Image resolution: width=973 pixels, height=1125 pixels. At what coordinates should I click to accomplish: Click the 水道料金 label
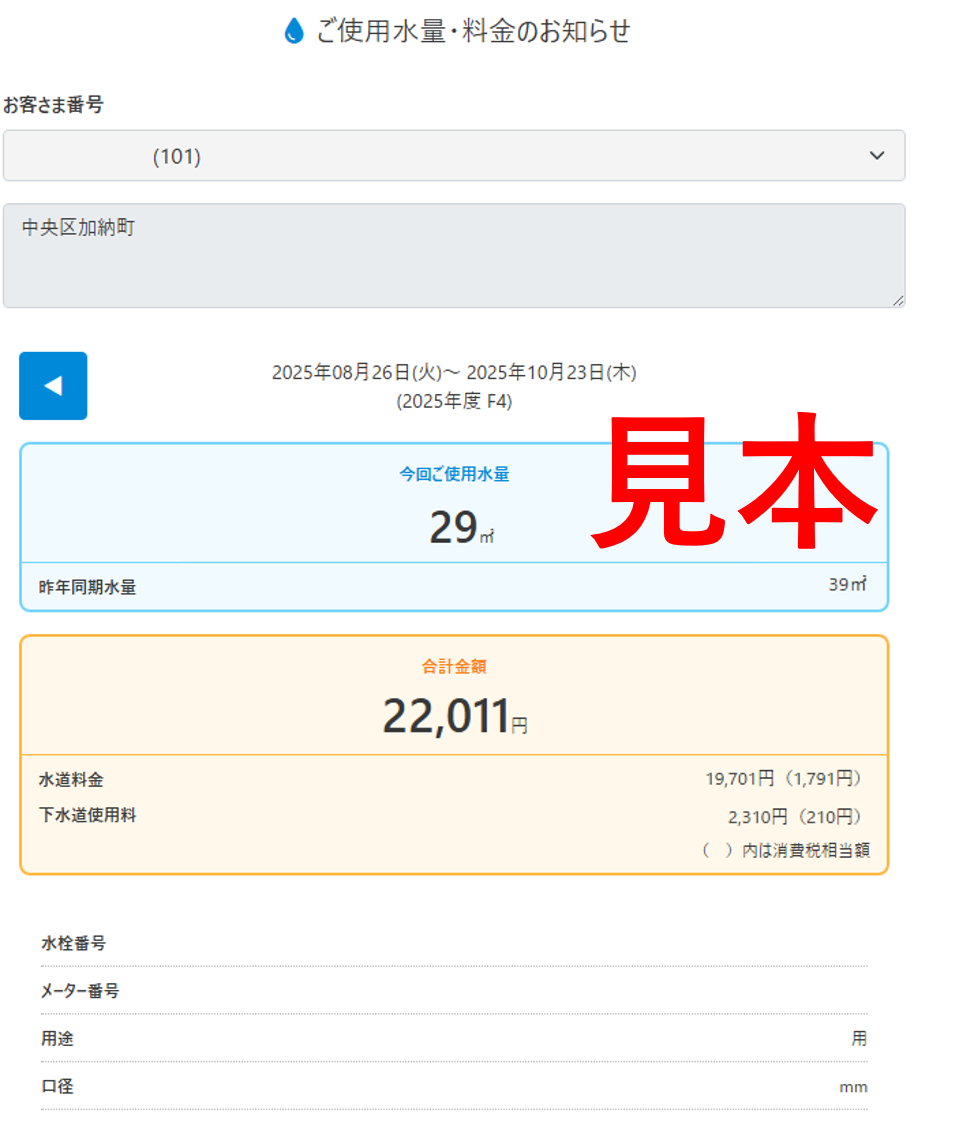click(71, 779)
